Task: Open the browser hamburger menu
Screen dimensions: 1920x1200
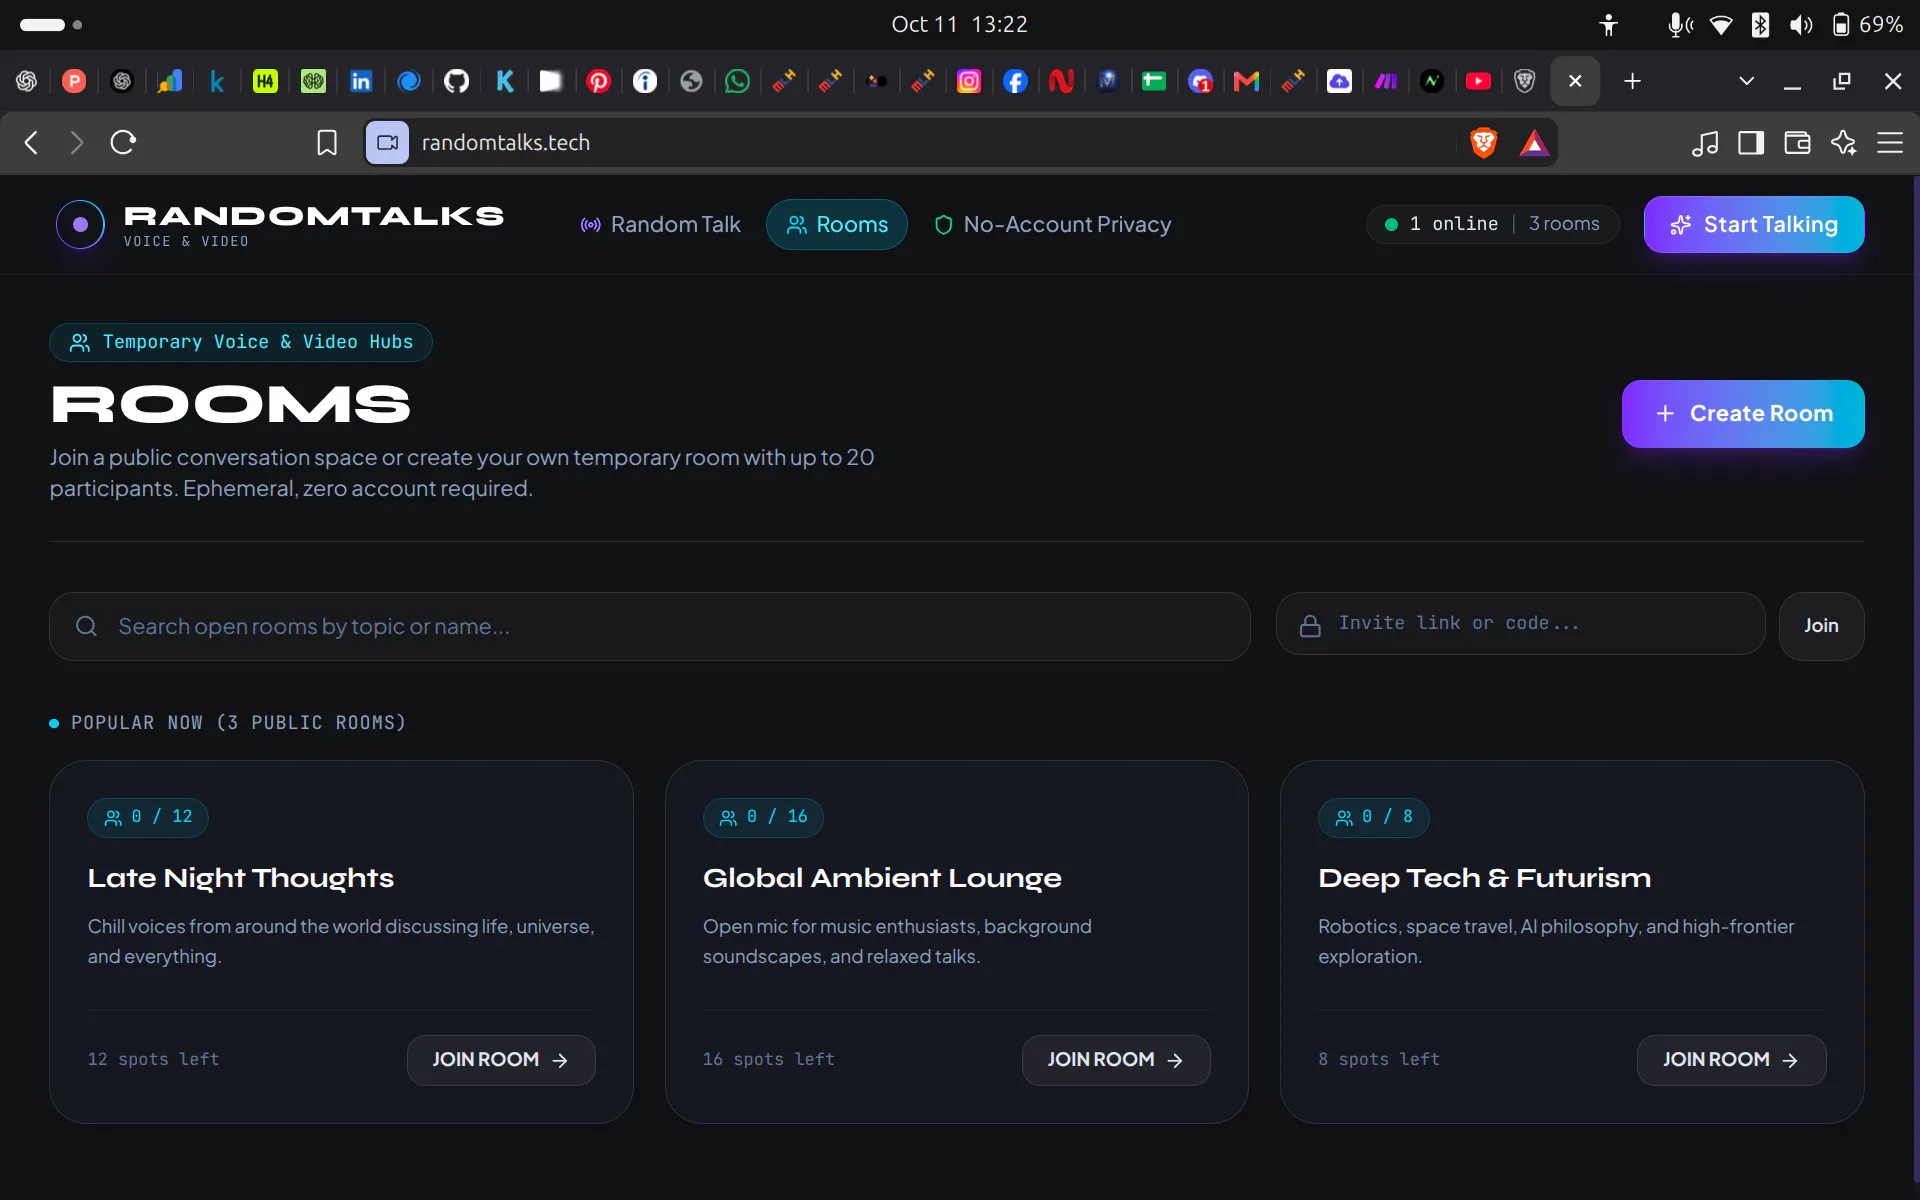Action: (1890, 143)
